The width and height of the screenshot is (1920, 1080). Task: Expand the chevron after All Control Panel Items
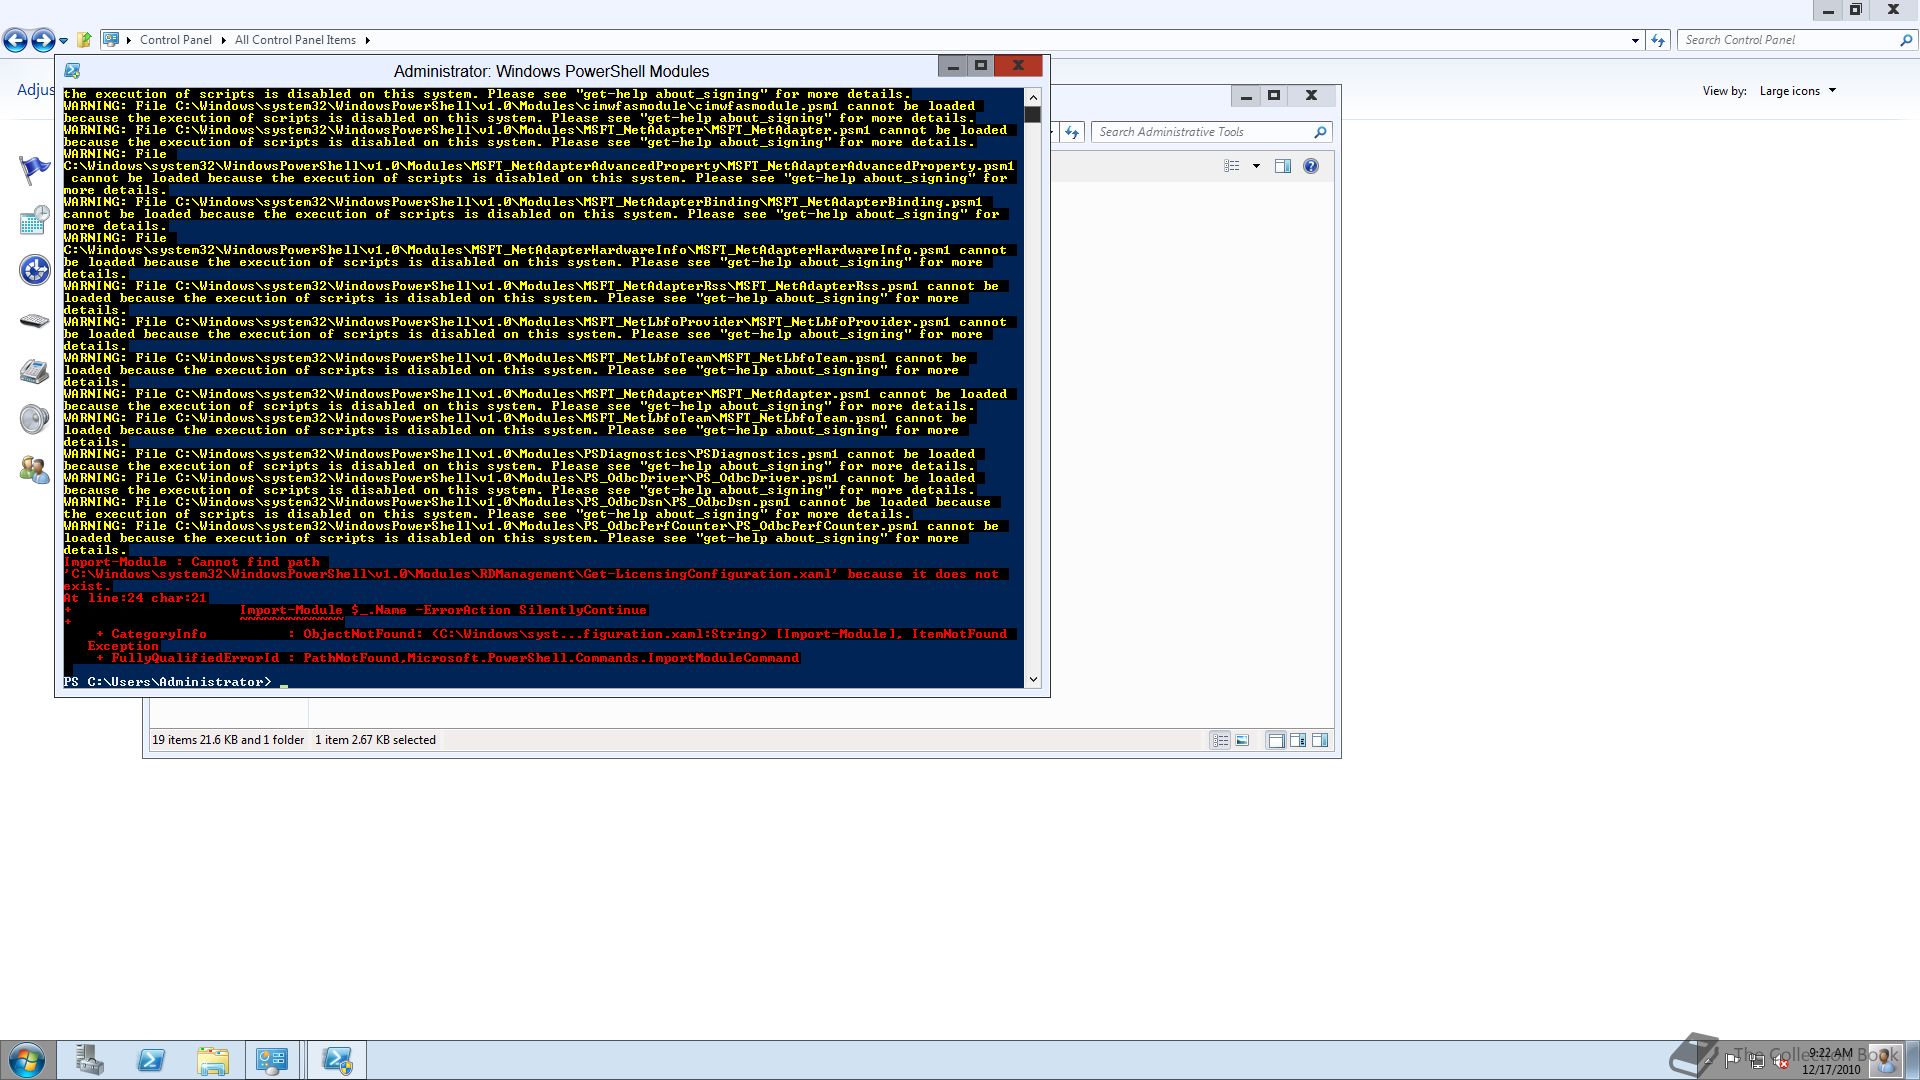tap(367, 40)
